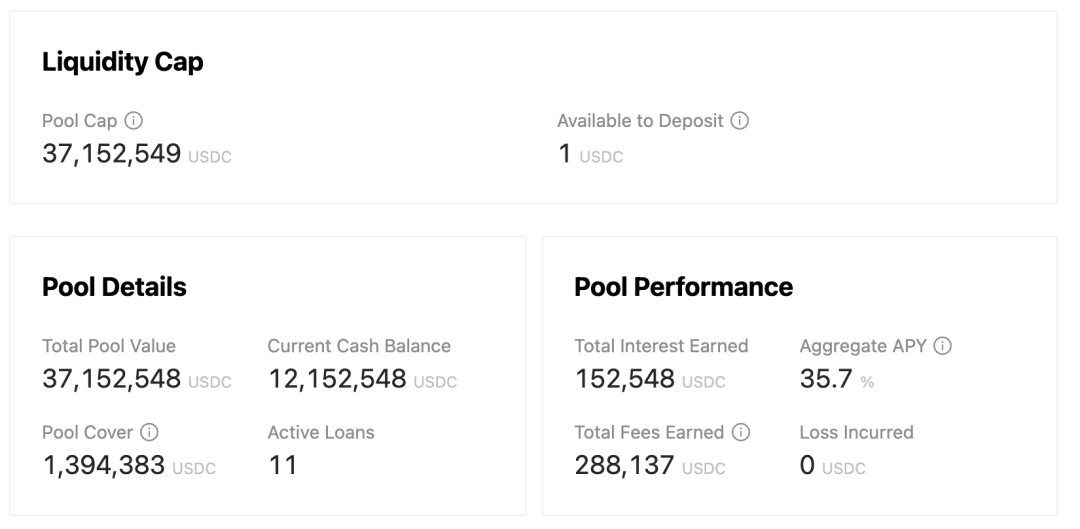Select the Total Pool Value amount 37,152,548
The image size is (1080, 529).
pos(112,379)
